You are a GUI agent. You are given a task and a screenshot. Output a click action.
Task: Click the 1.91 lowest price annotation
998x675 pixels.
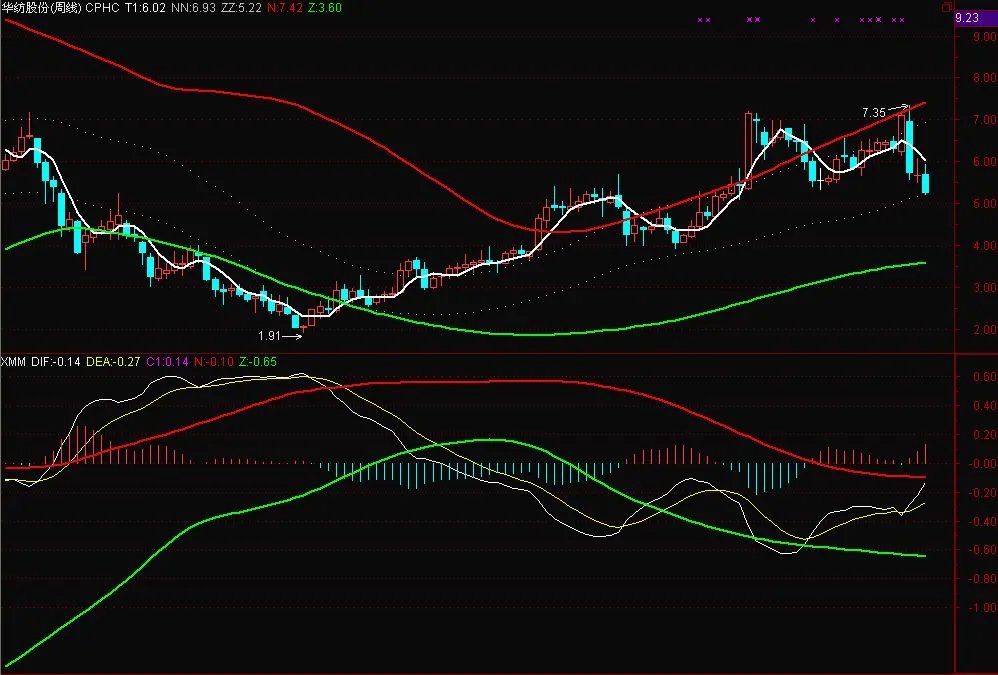click(268, 336)
